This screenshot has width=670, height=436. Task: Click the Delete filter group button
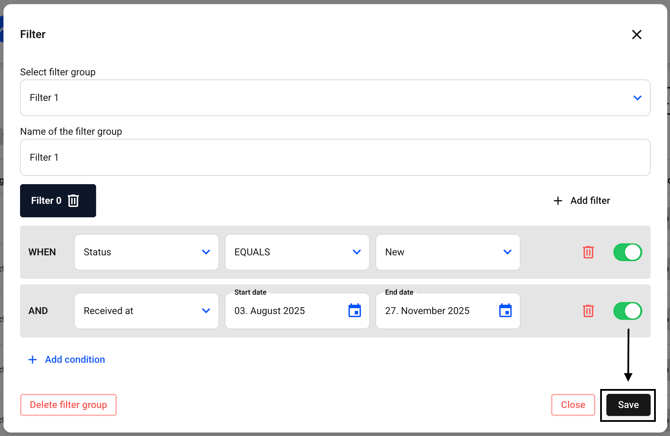[x=68, y=405]
